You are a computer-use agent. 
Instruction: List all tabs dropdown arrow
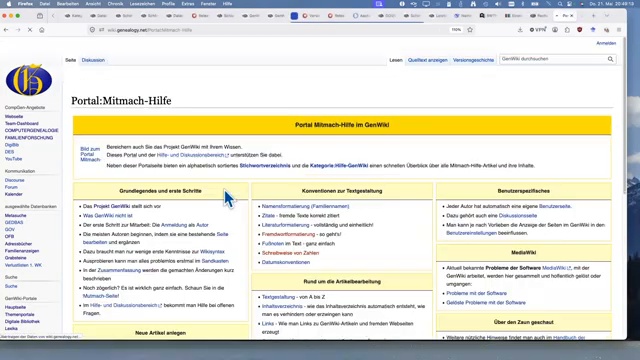(x=607, y=16)
